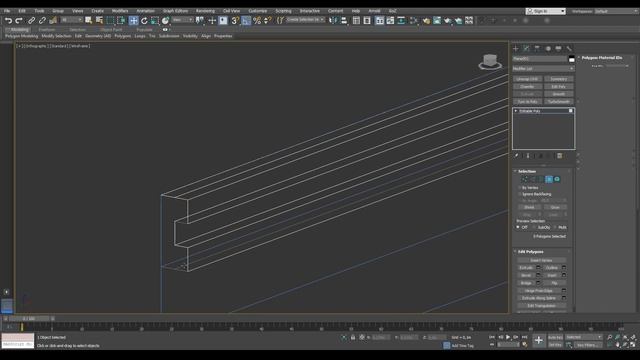Click the Select and Place icon
This screenshot has width=640, height=360.
(165, 20)
